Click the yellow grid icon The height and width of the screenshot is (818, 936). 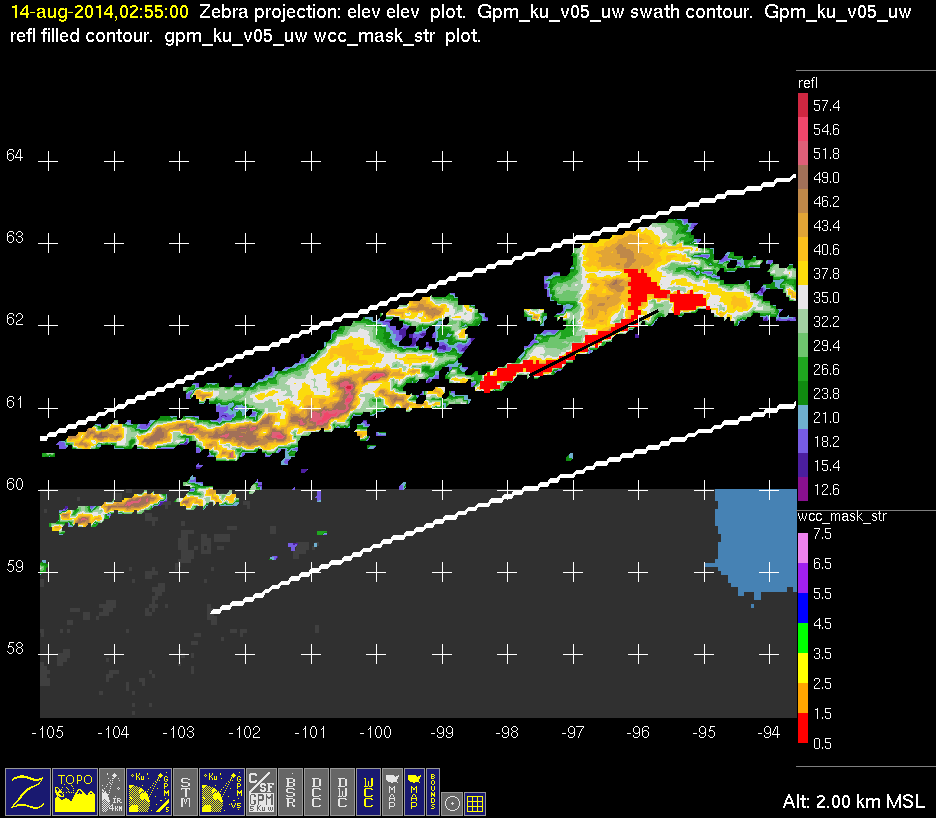475,802
